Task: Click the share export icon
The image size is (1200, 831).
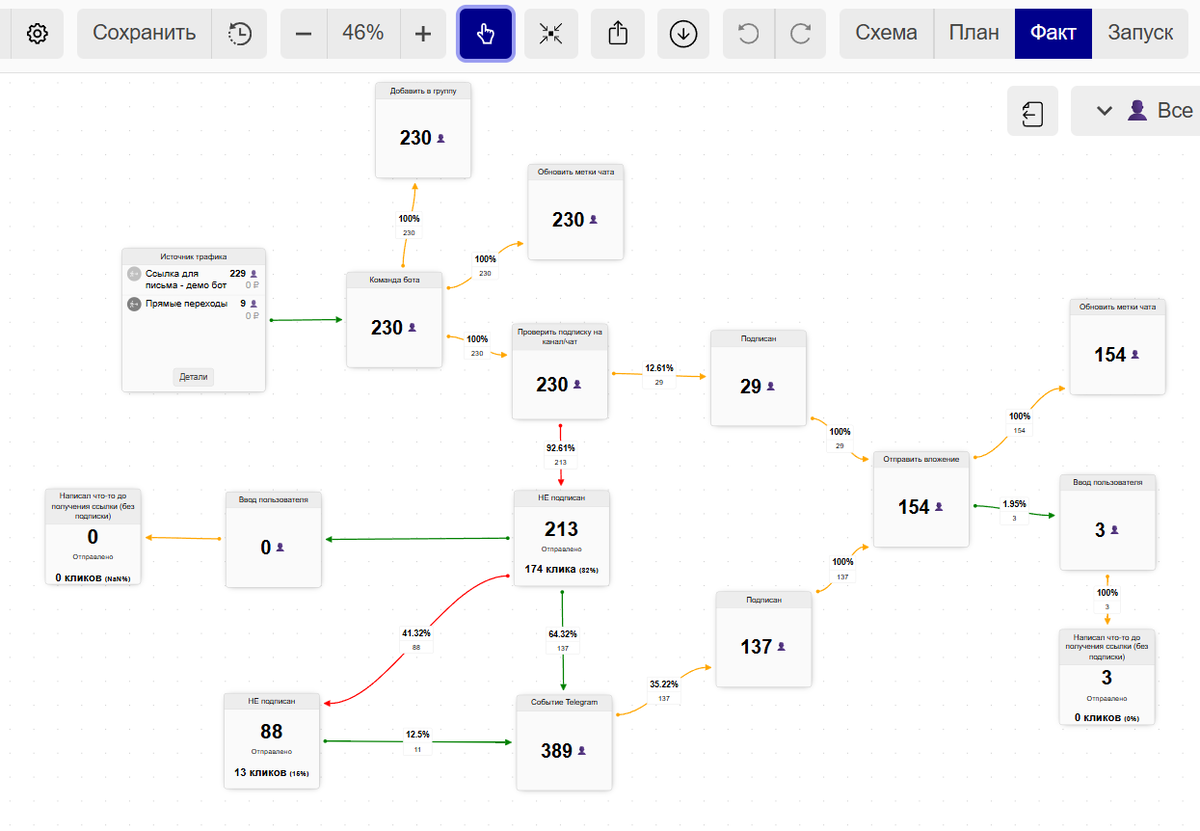Action: pyautogui.click(x=617, y=33)
